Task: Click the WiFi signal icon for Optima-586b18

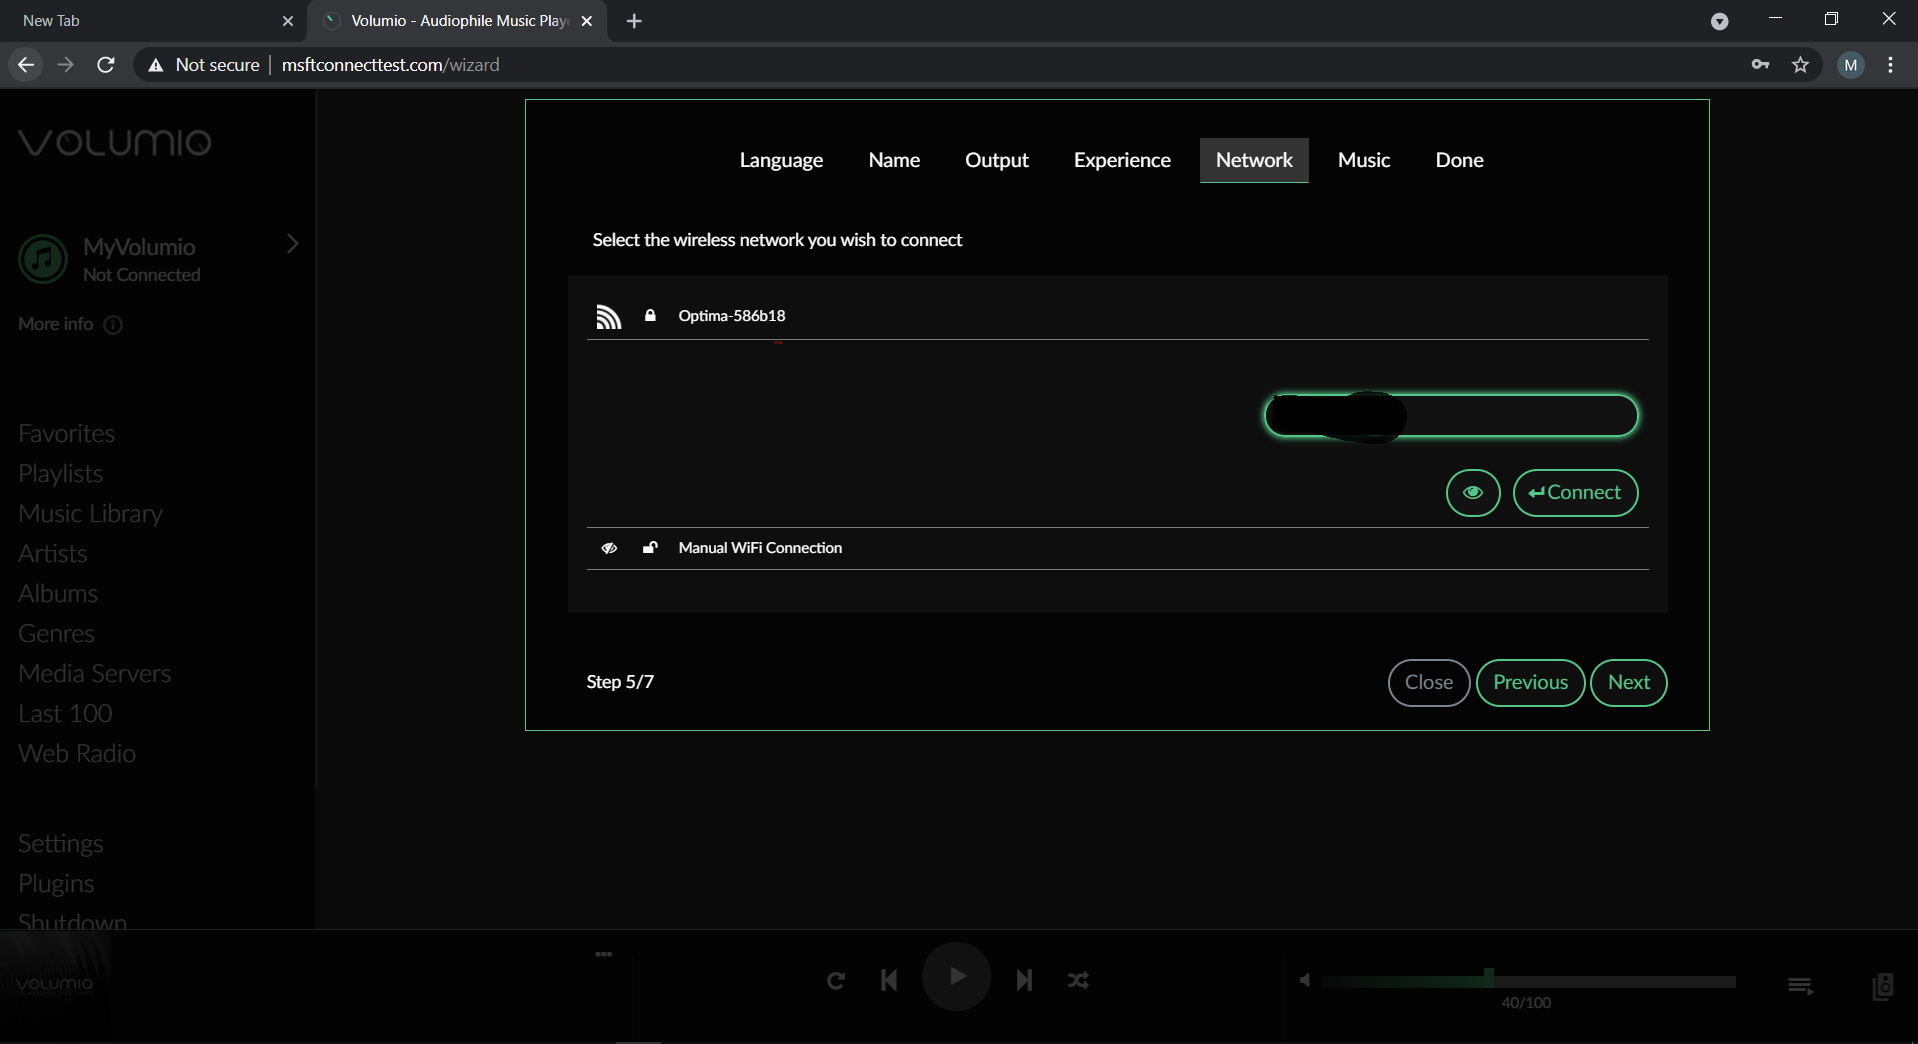Action: click(x=609, y=317)
